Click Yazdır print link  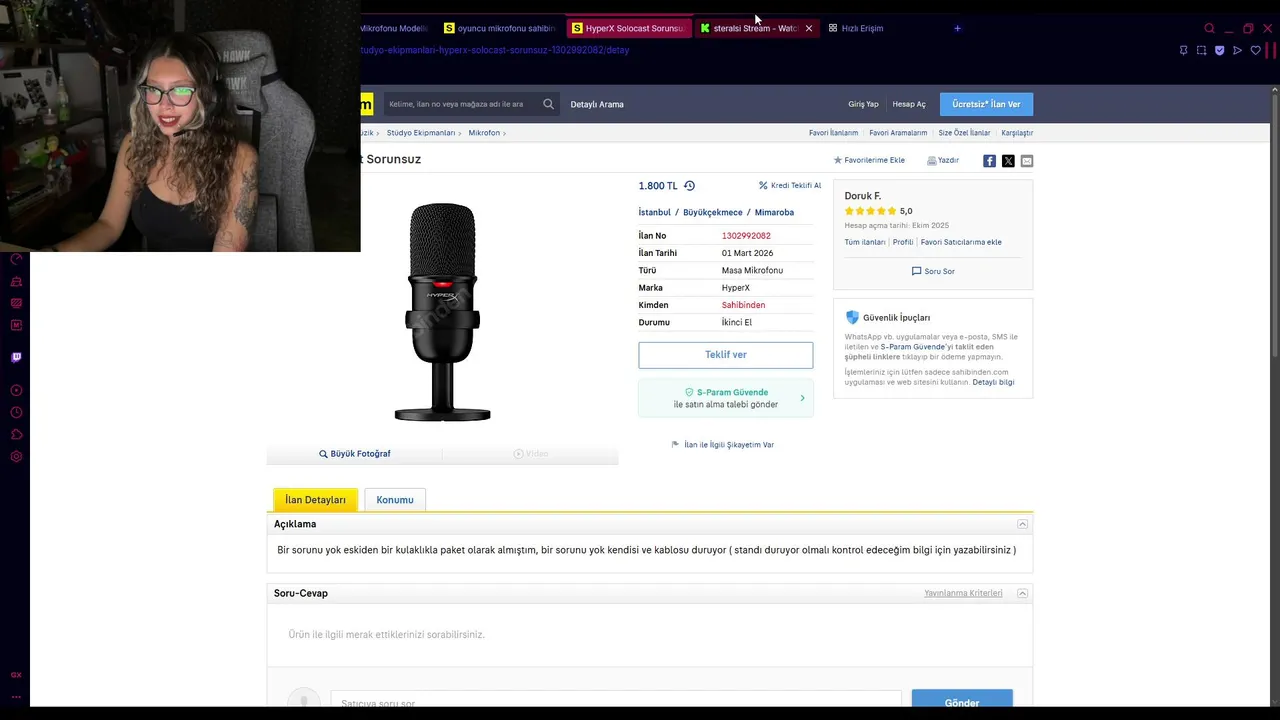coord(943,160)
